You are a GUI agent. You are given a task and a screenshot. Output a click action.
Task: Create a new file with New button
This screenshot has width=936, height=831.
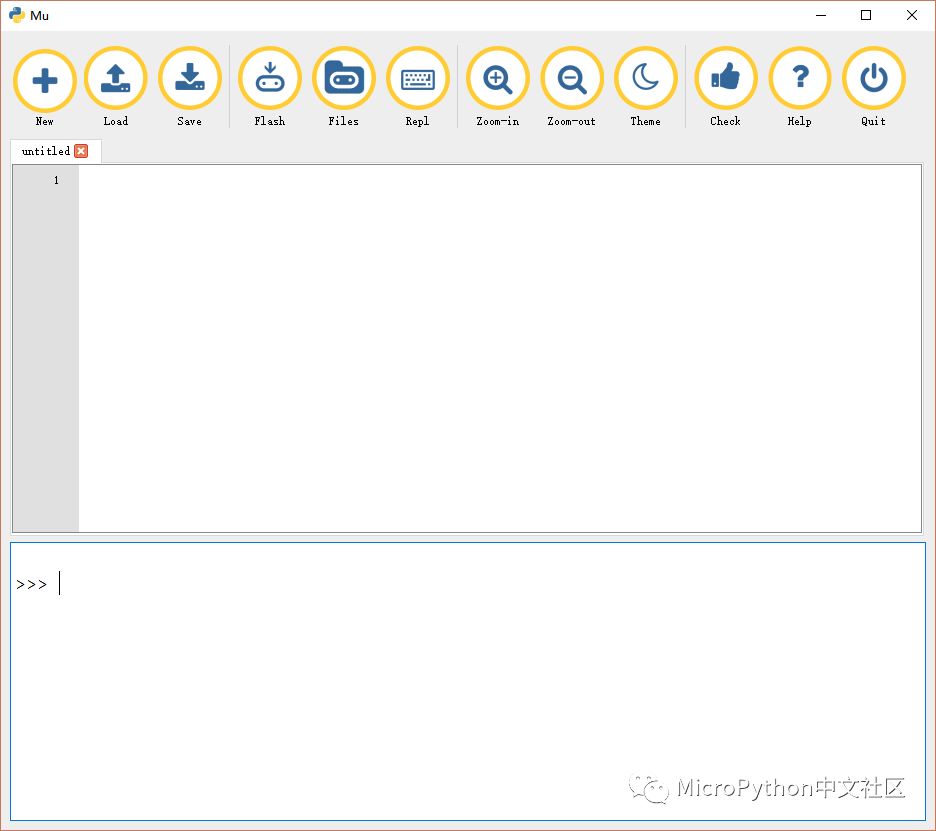point(45,81)
